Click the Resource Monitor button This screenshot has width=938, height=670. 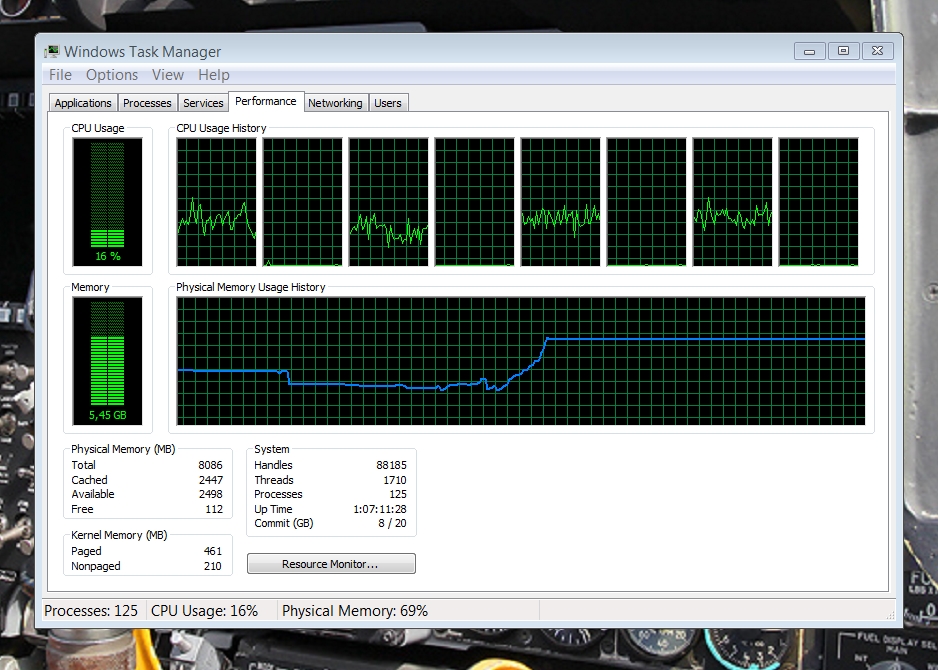pos(331,564)
